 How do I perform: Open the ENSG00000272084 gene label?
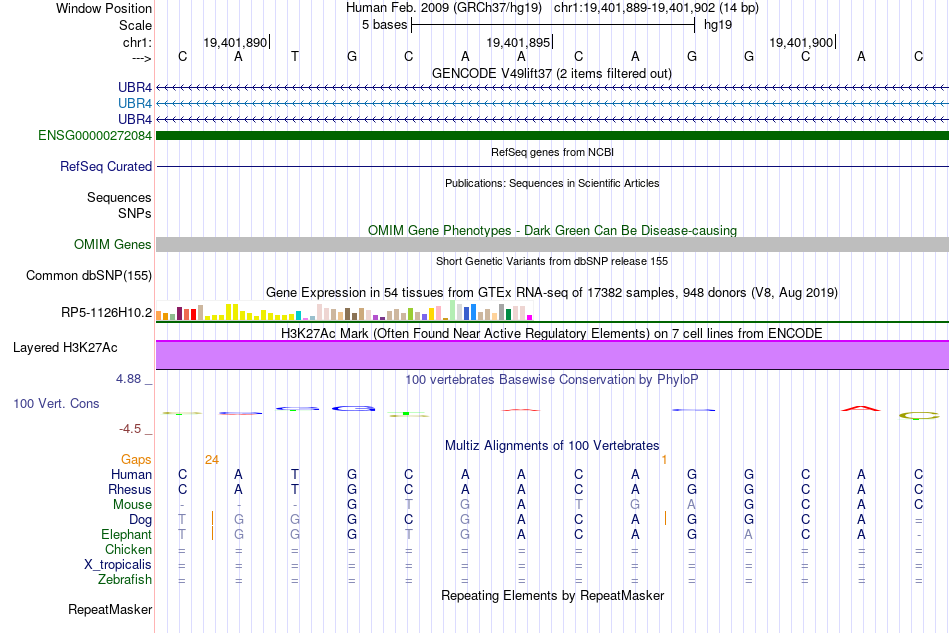click(95, 136)
